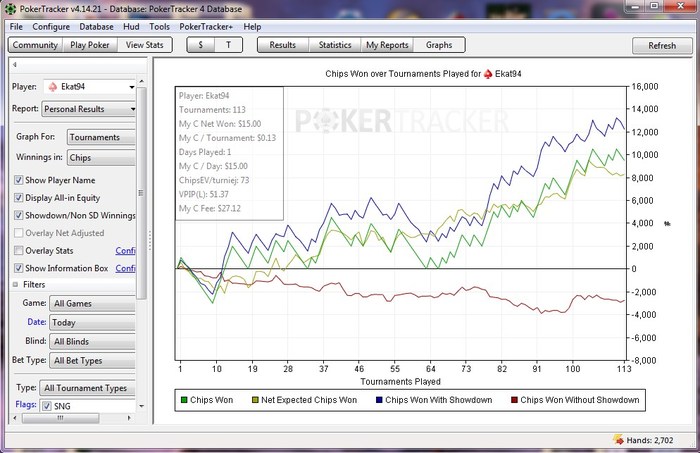Open the Hud menu
This screenshot has height=453, width=700.
pos(131,27)
